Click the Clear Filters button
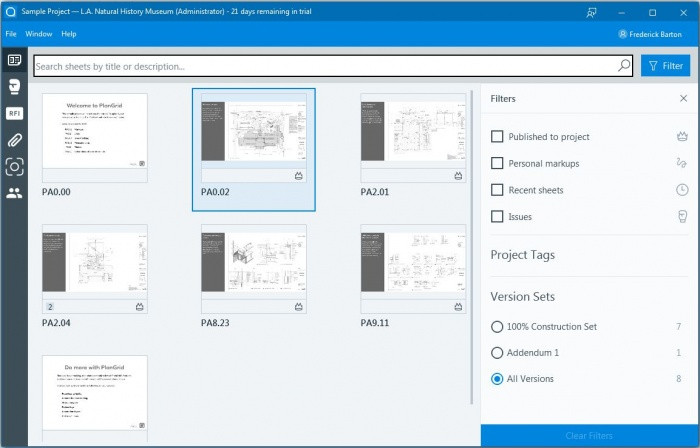Screen dimensions: 700x448 tap(589, 436)
